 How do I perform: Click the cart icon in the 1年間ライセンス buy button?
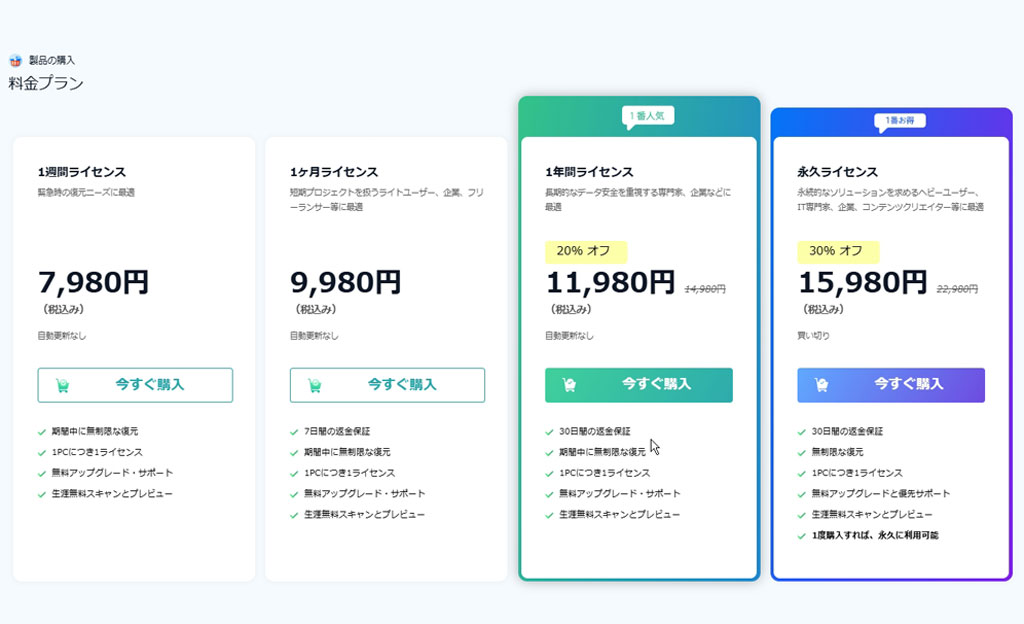[570, 385]
